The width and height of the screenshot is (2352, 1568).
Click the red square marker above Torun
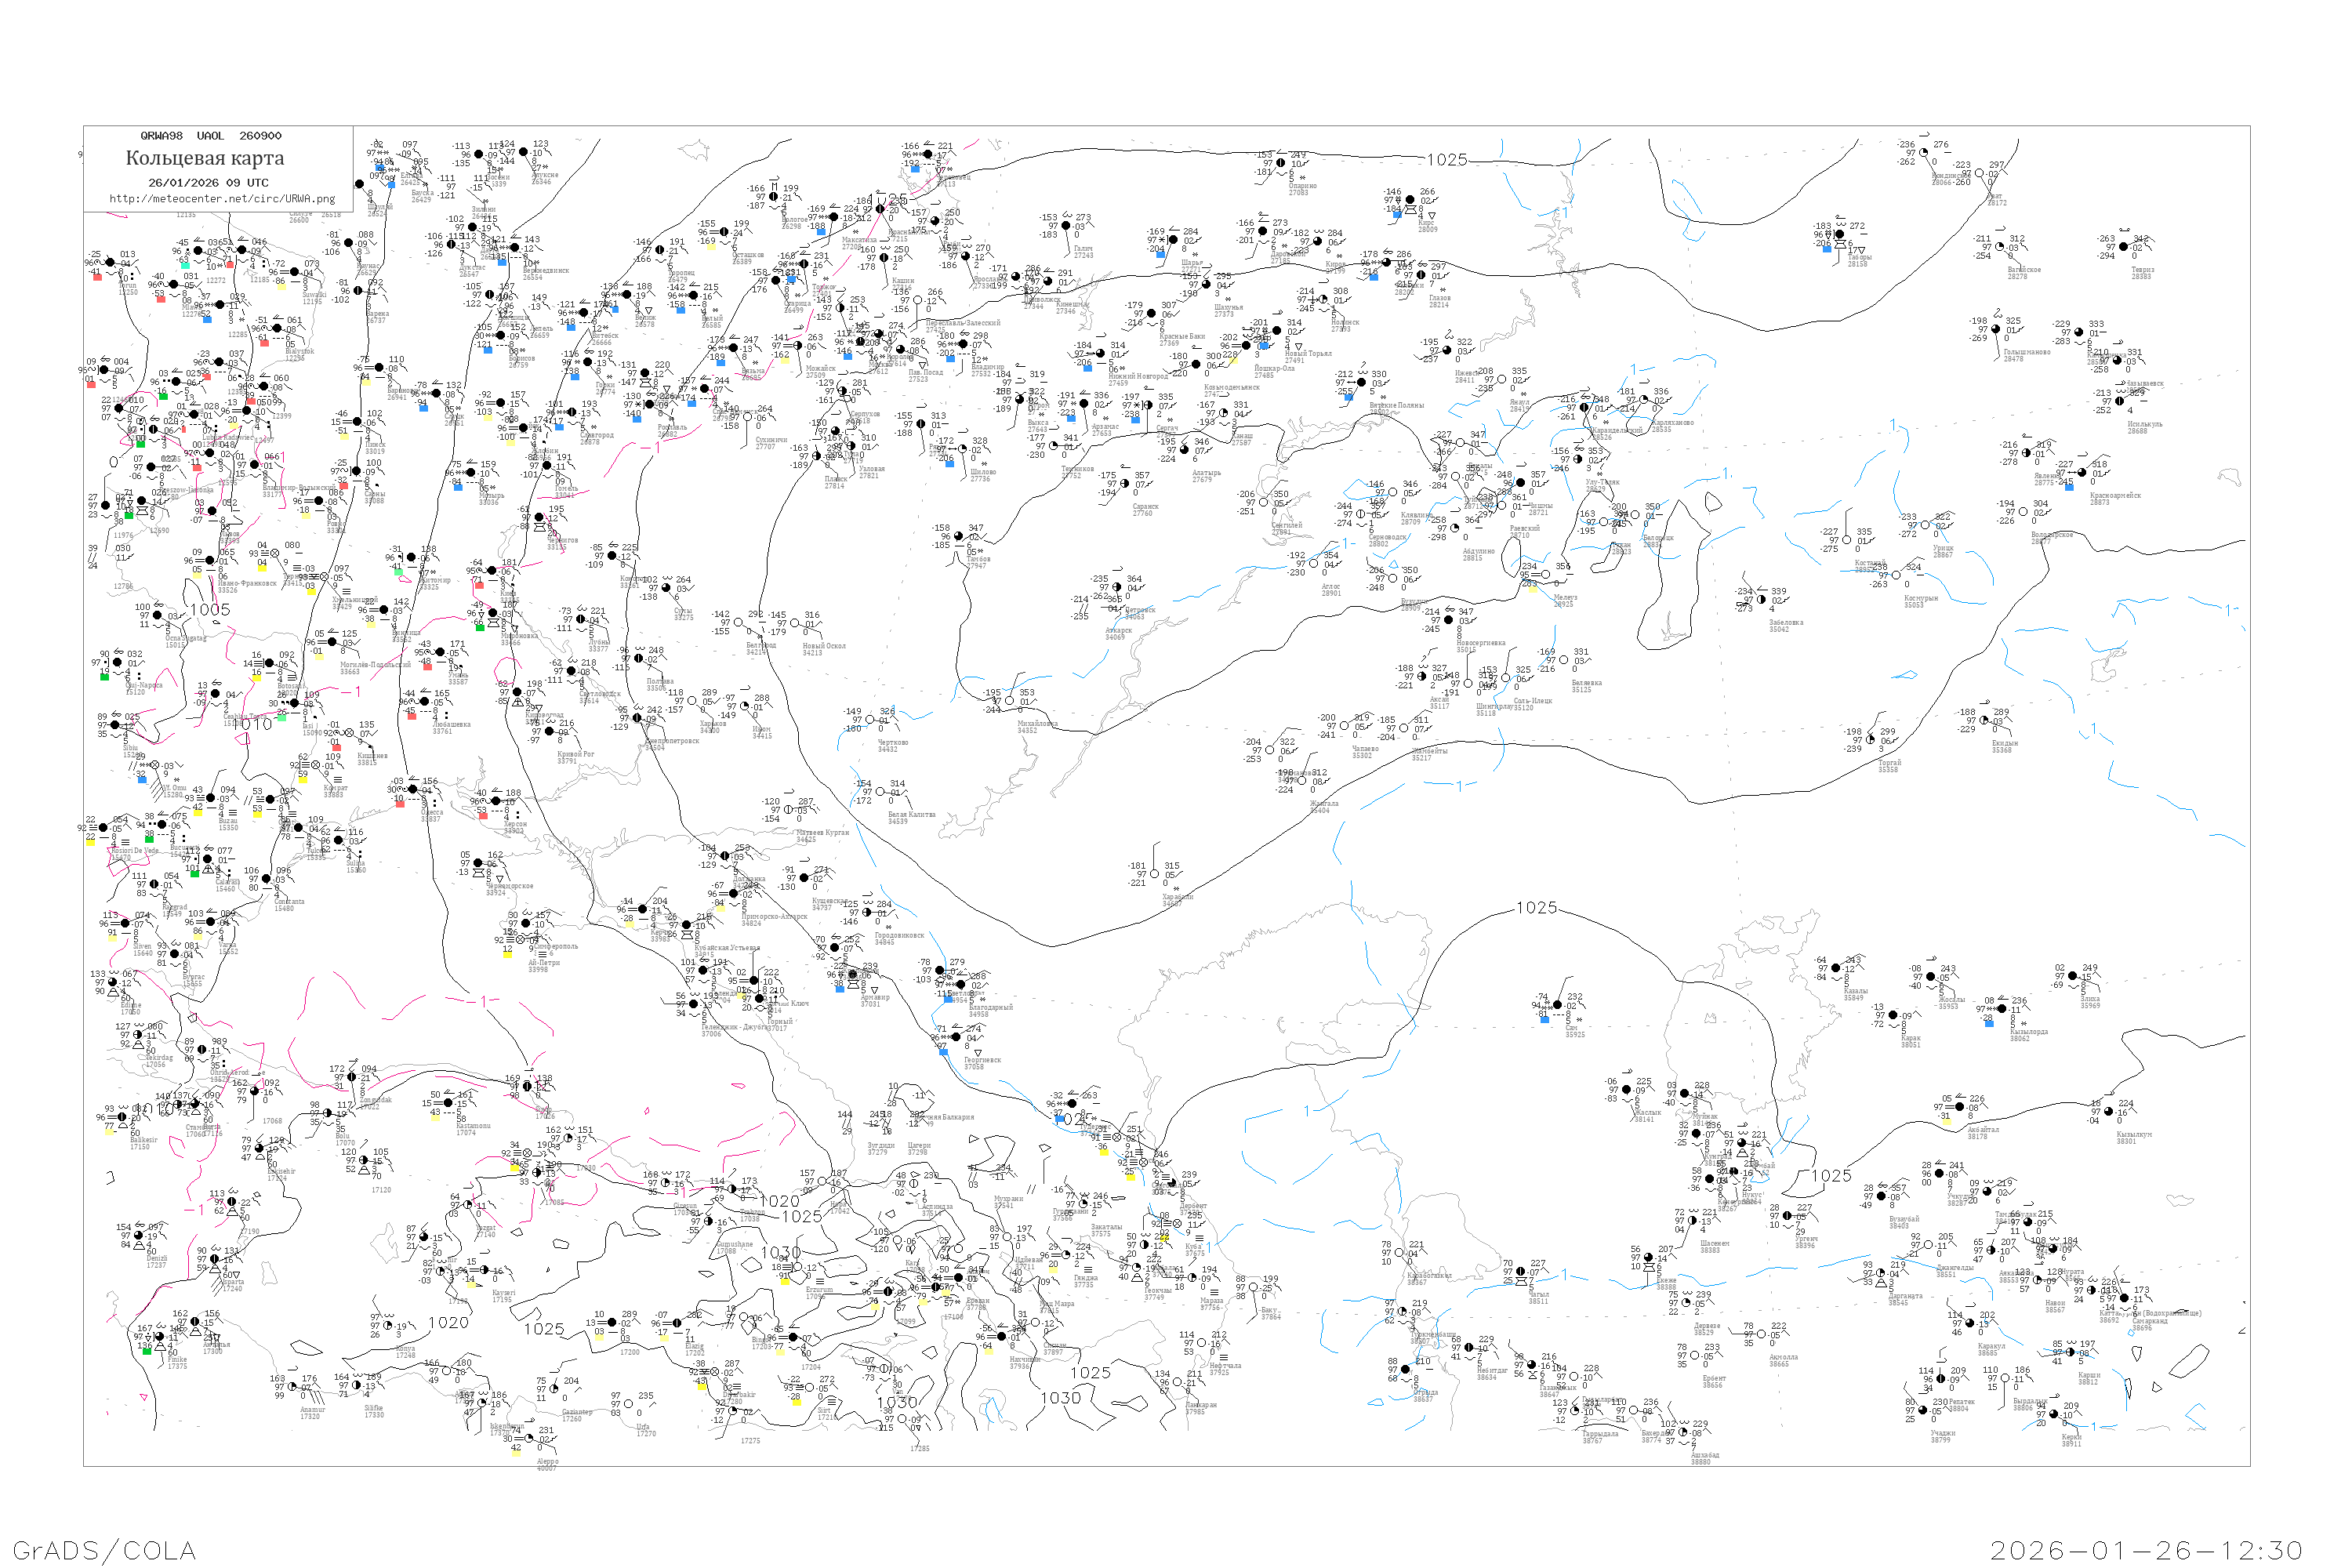pyautogui.click(x=97, y=277)
